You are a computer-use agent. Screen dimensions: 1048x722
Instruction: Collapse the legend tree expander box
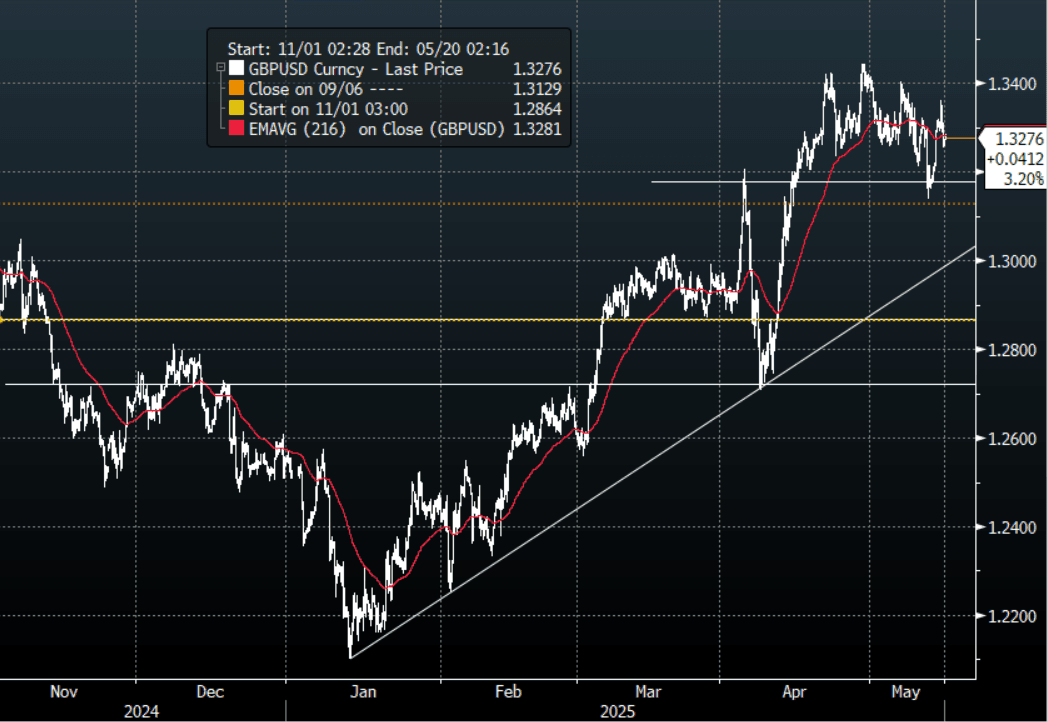coord(220,68)
